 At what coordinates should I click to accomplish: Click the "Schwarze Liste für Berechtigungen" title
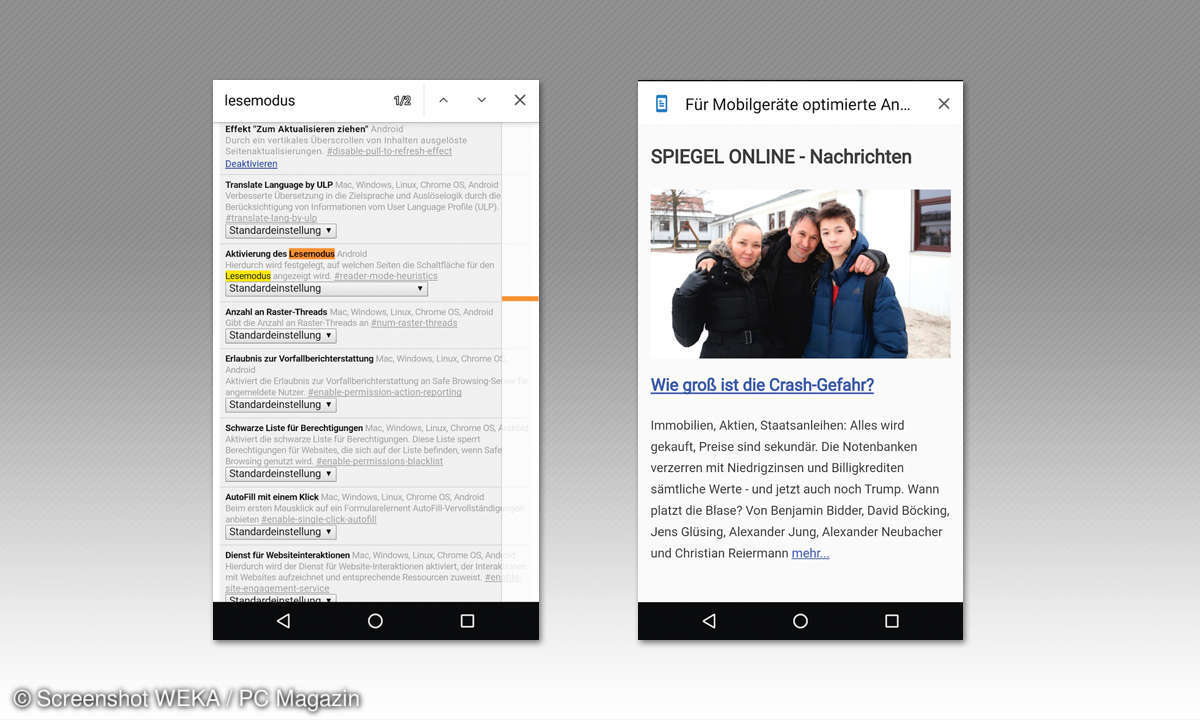295,428
